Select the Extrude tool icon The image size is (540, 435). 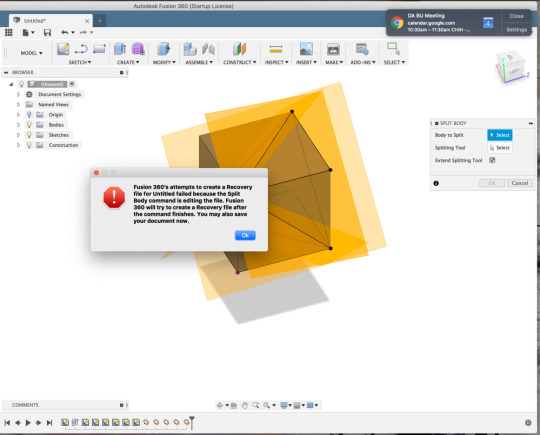click(120, 49)
